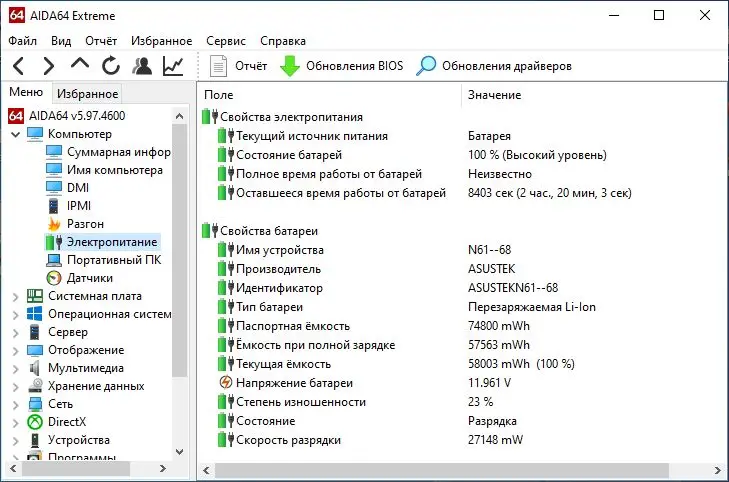This screenshot has width=729, height=482.
Task: Click the details pane horizontal scroll-right arrow
Action: click(x=717, y=470)
